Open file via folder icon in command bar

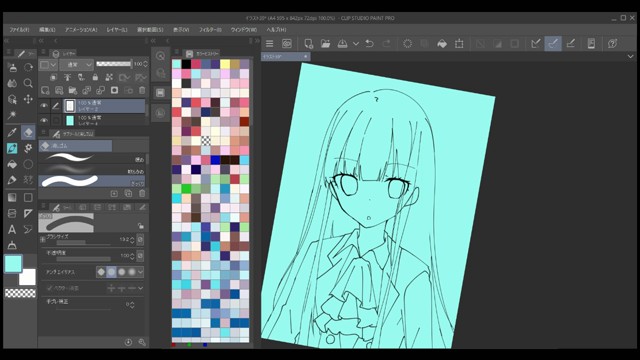[x=325, y=44]
